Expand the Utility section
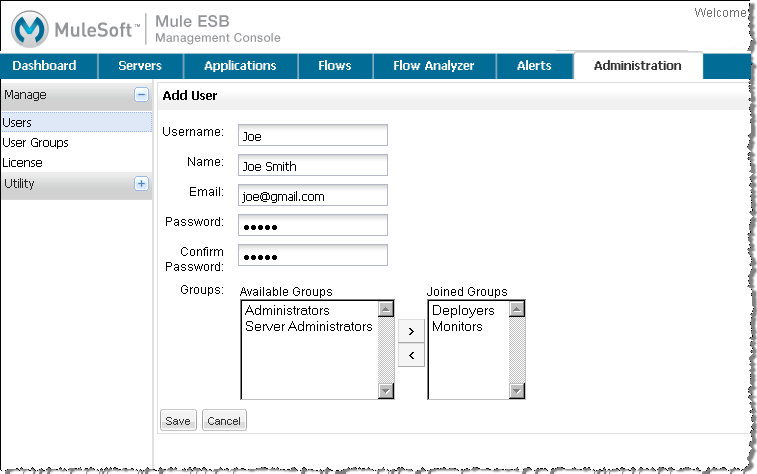The width and height of the screenshot is (757, 474). pyautogui.click(x=141, y=184)
